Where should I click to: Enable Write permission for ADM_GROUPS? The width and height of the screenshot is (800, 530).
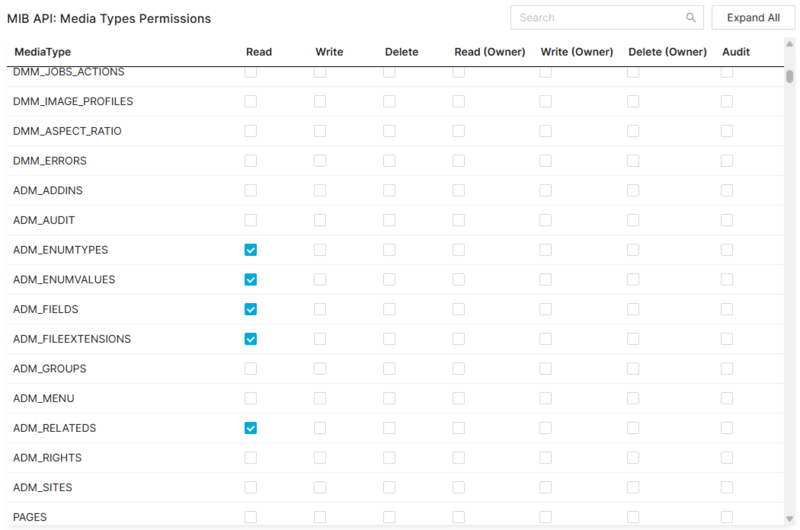coord(320,369)
